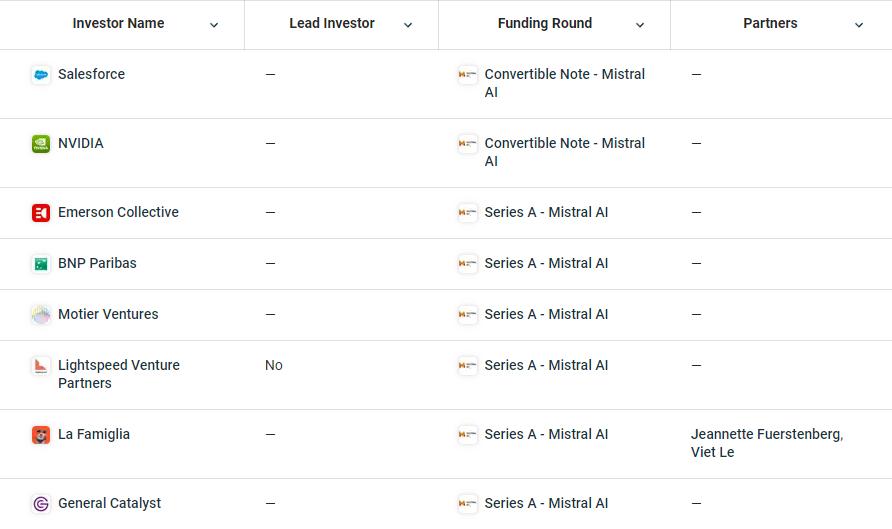
Task: Click the Viet Le partner name
Action: point(712,452)
